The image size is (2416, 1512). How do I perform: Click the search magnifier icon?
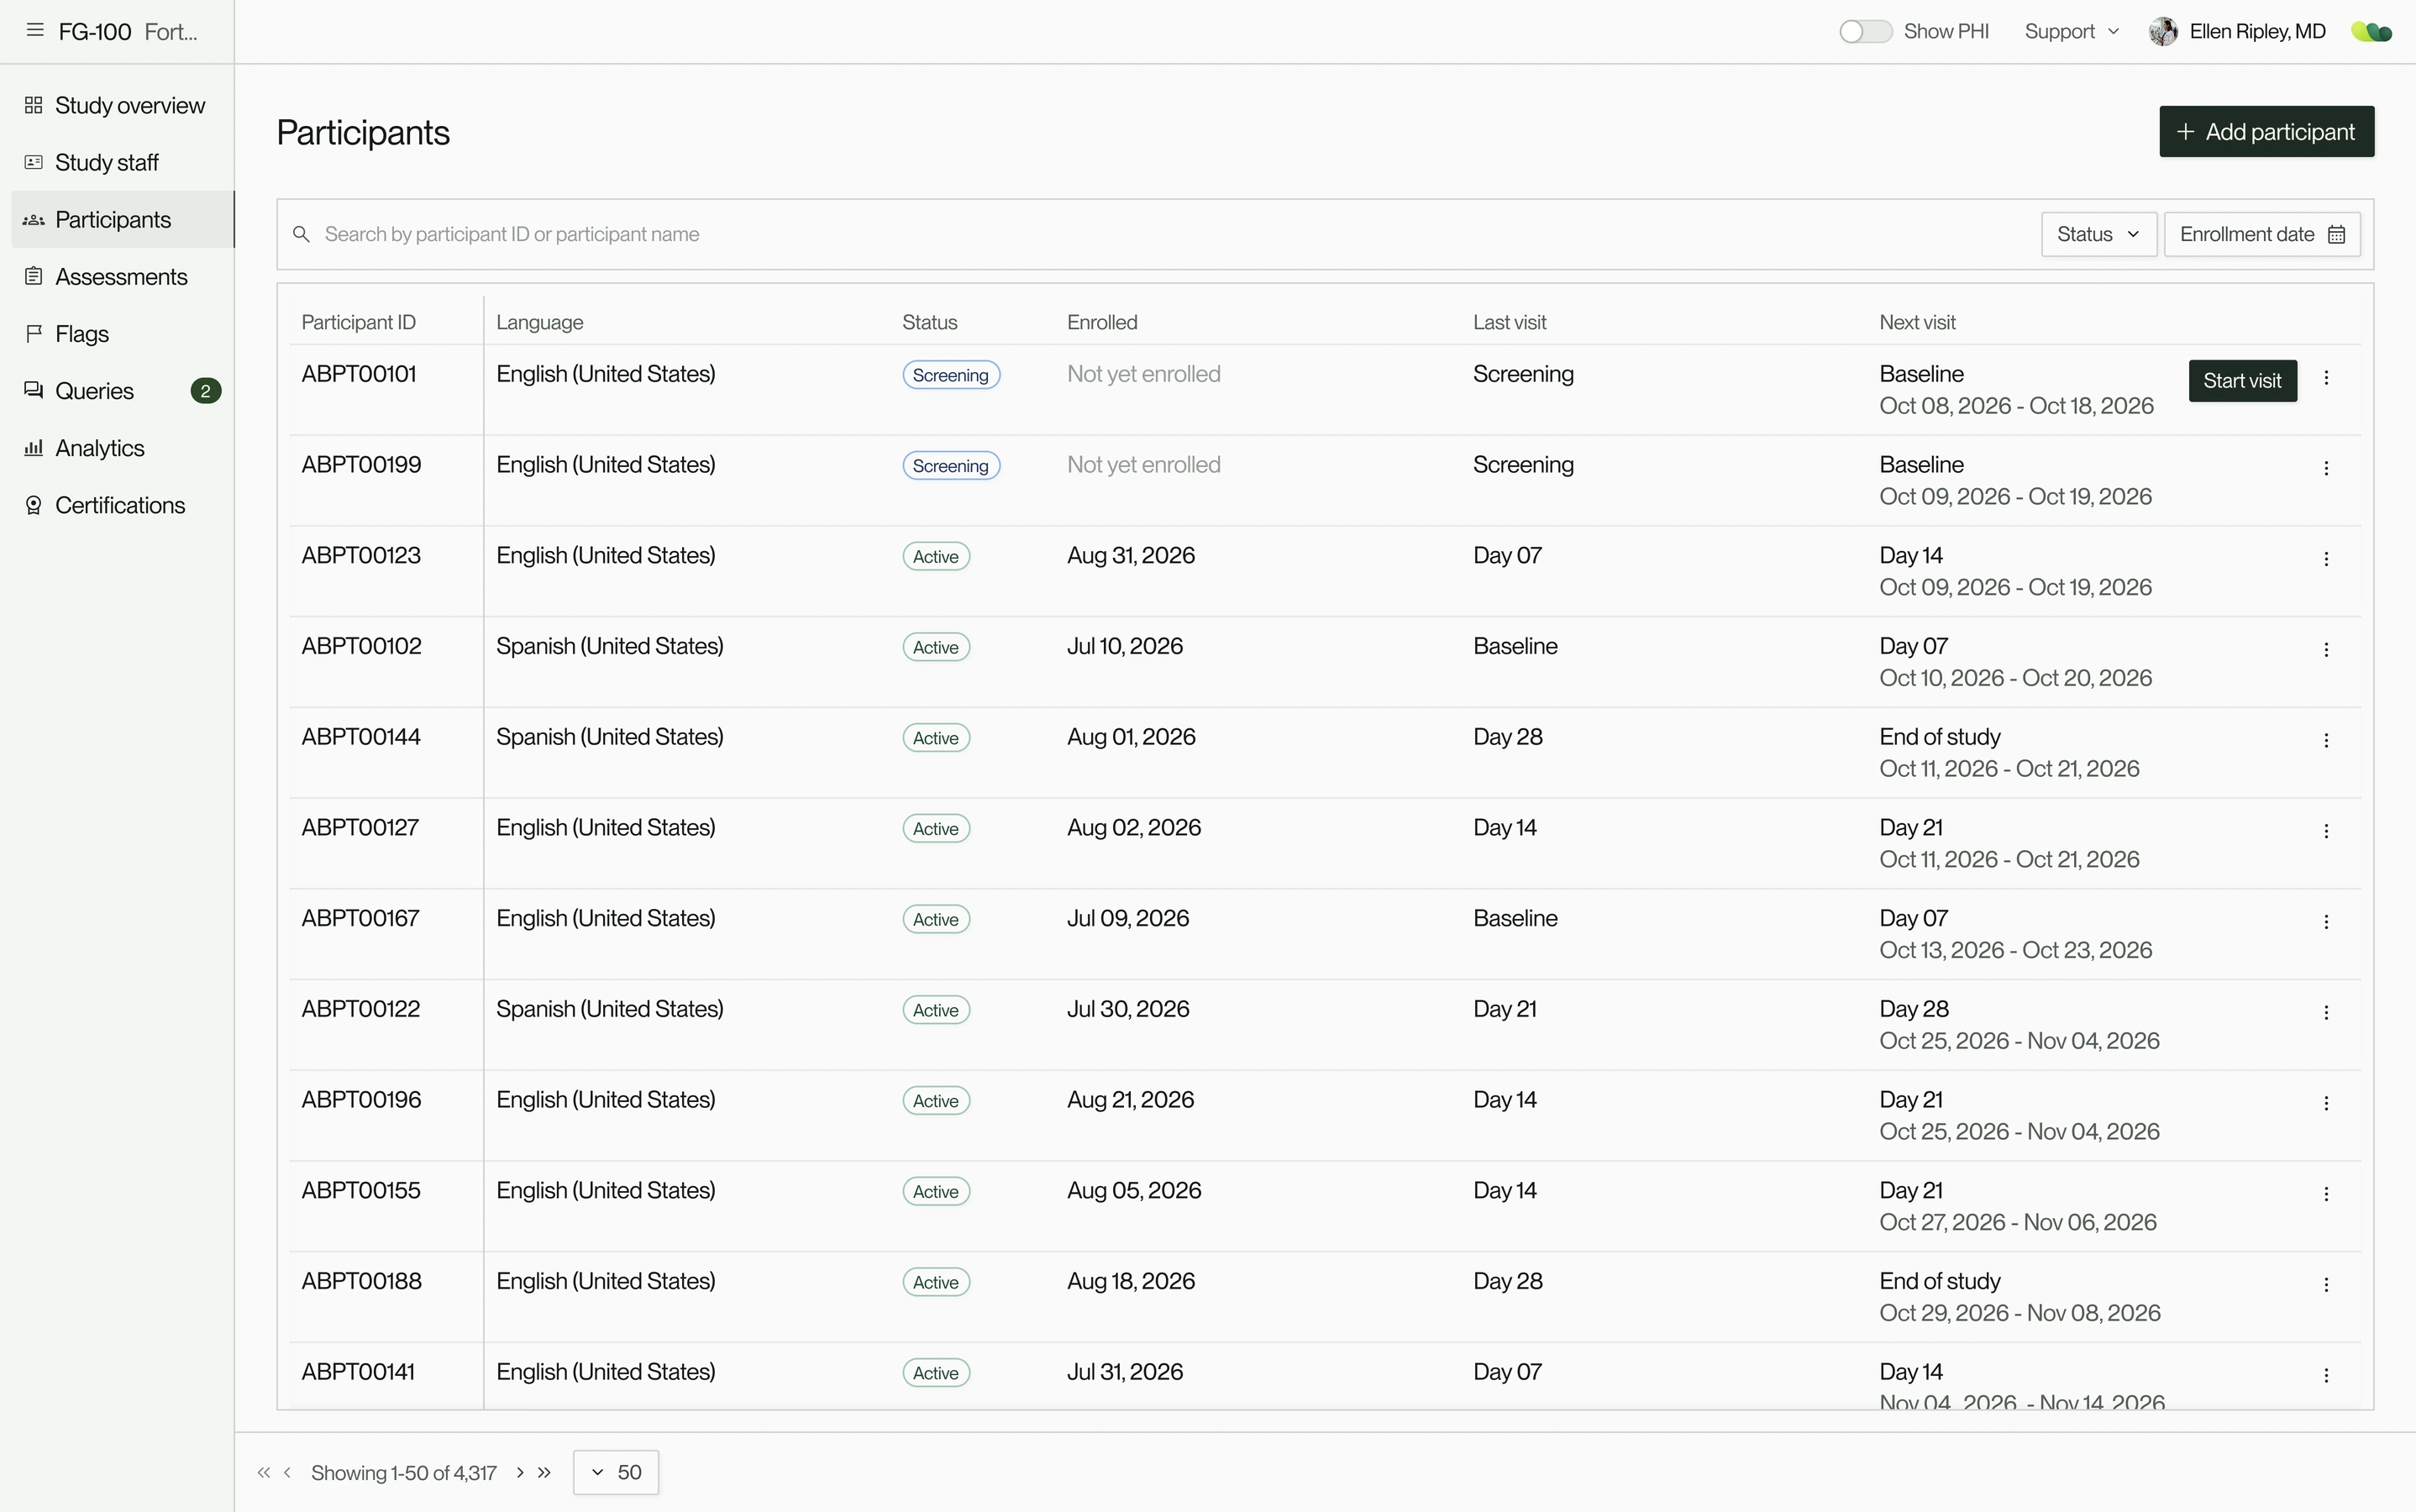[301, 234]
